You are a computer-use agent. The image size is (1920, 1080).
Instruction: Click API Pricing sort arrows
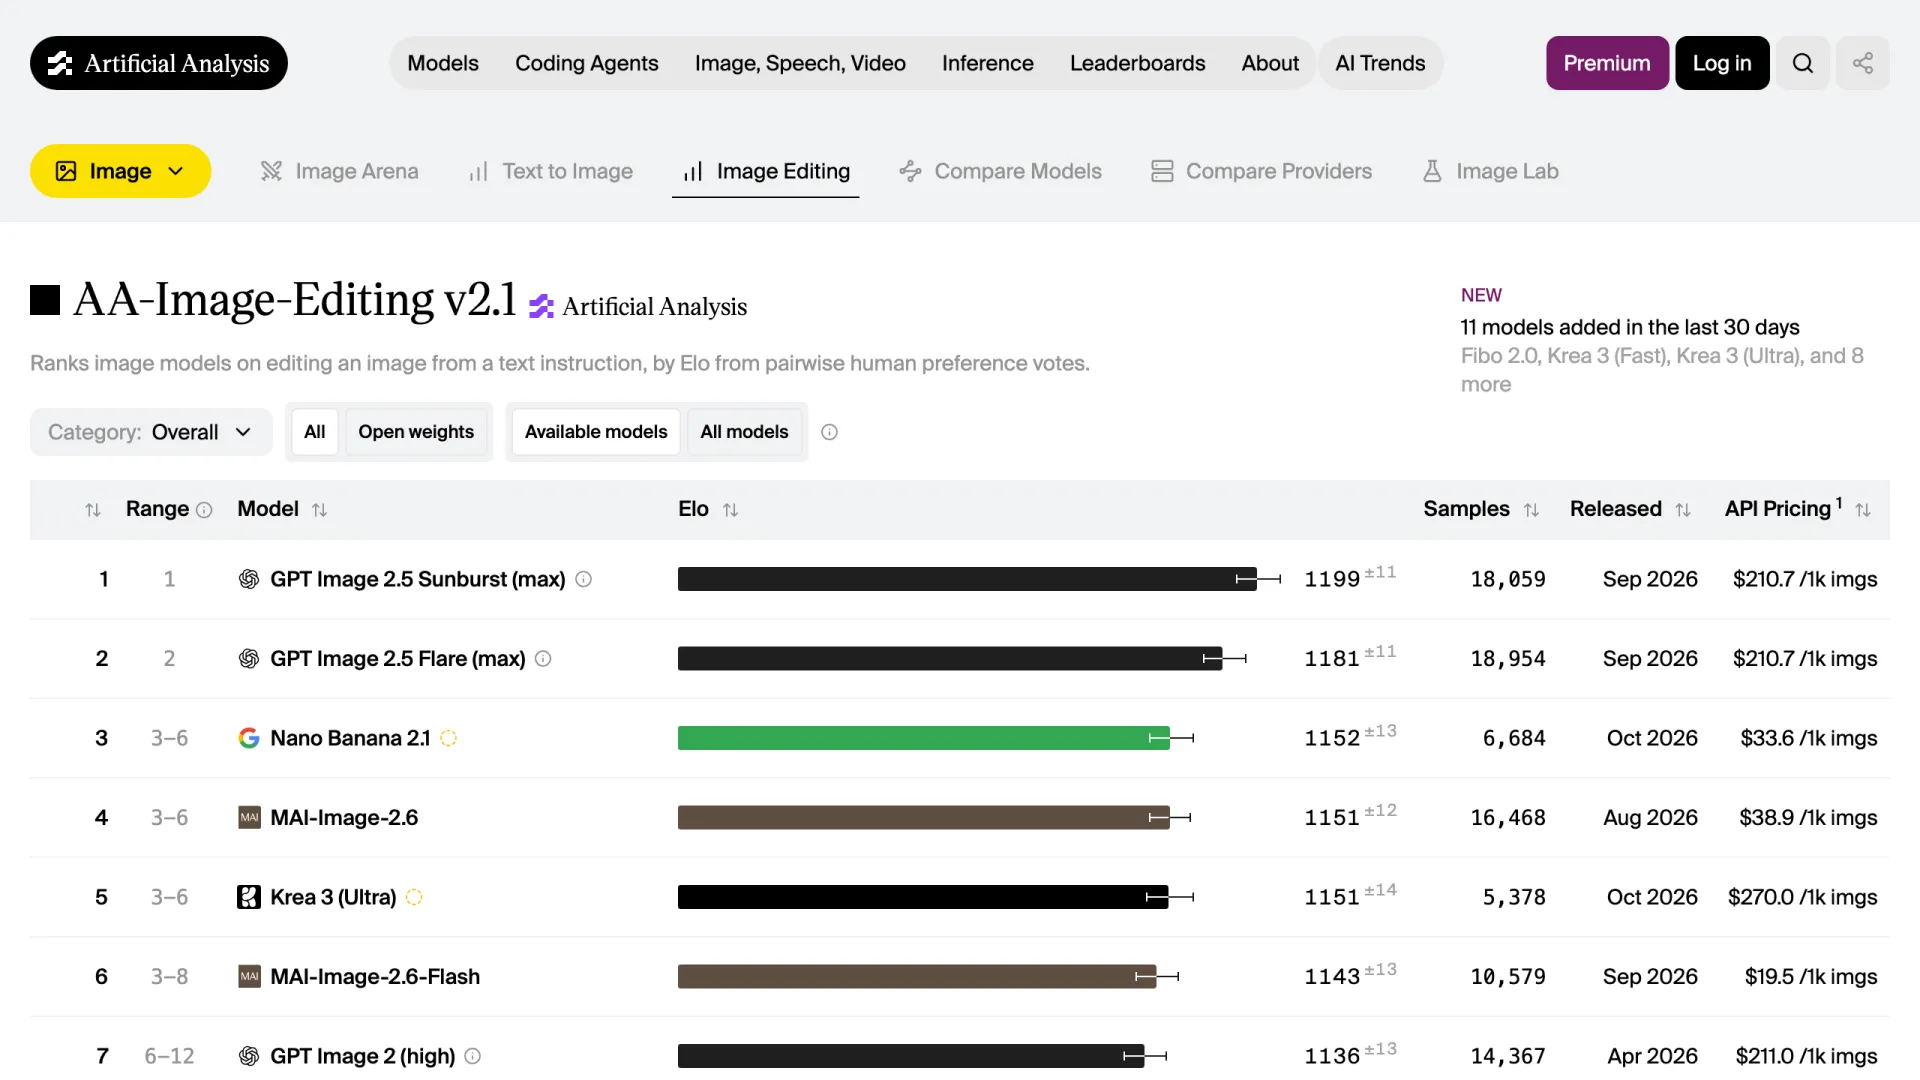pos(1863,510)
